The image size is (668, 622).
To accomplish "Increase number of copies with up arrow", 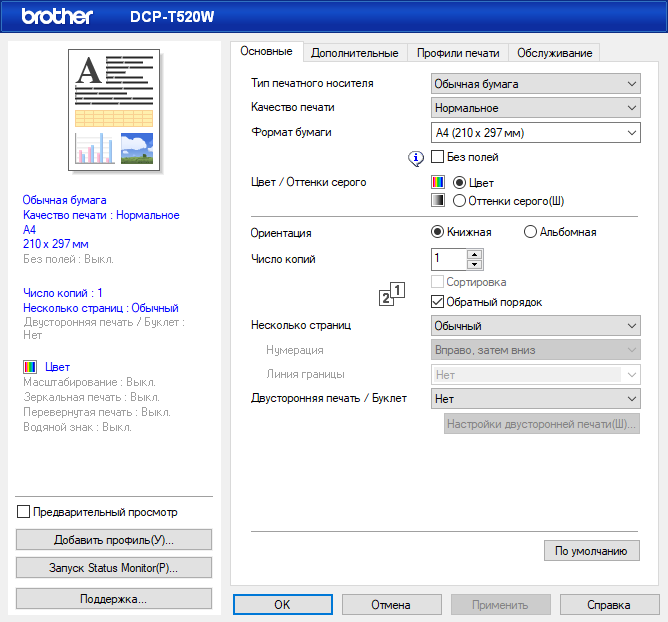I will pyautogui.click(x=475, y=255).
